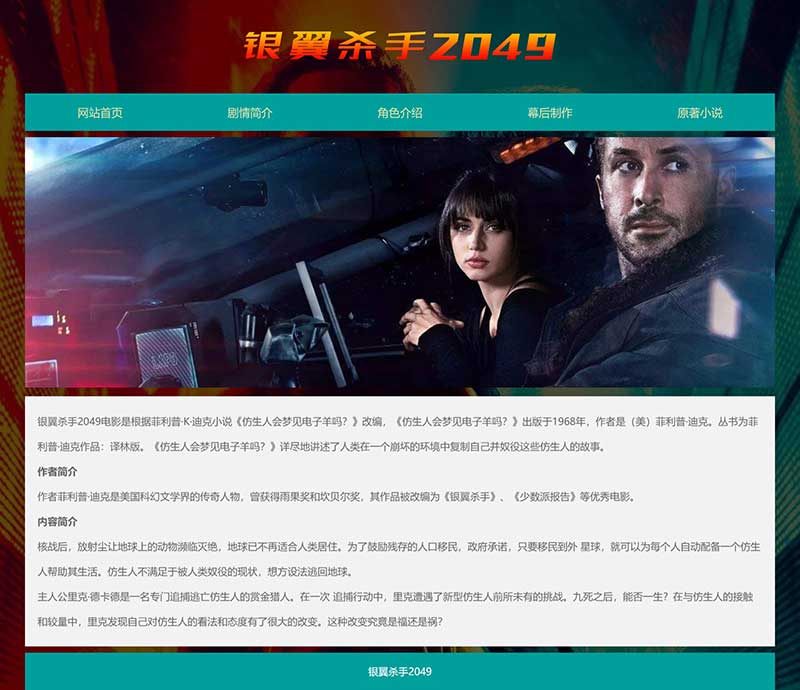Click the glowing dashboard display in banner

50,324
